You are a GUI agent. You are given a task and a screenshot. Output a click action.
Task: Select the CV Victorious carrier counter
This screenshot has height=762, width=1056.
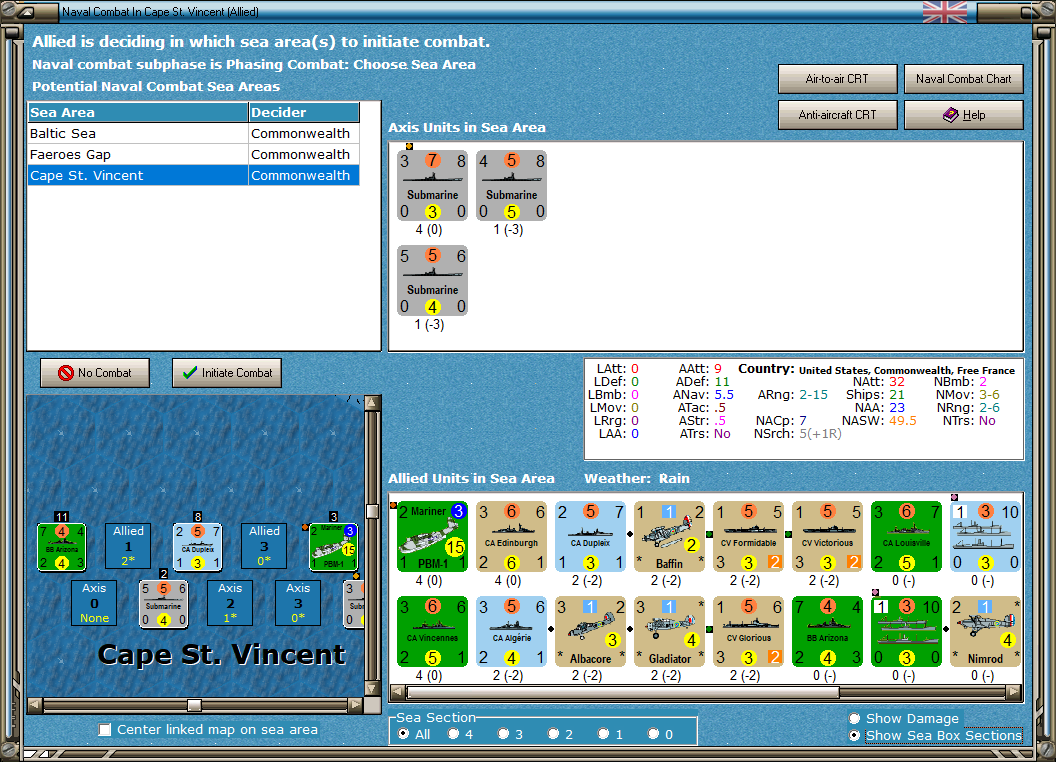828,537
